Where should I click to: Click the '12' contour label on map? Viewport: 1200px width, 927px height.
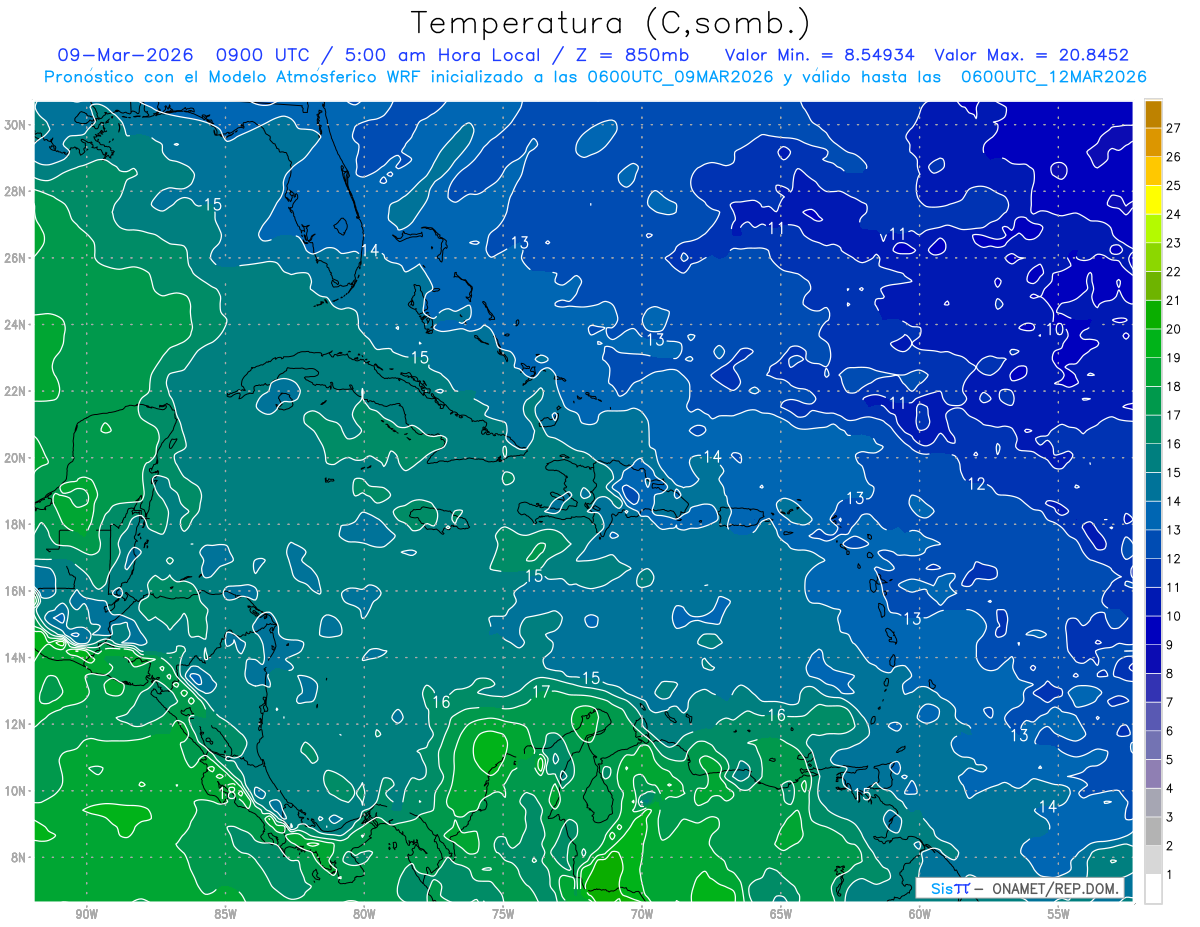click(977, 484)
